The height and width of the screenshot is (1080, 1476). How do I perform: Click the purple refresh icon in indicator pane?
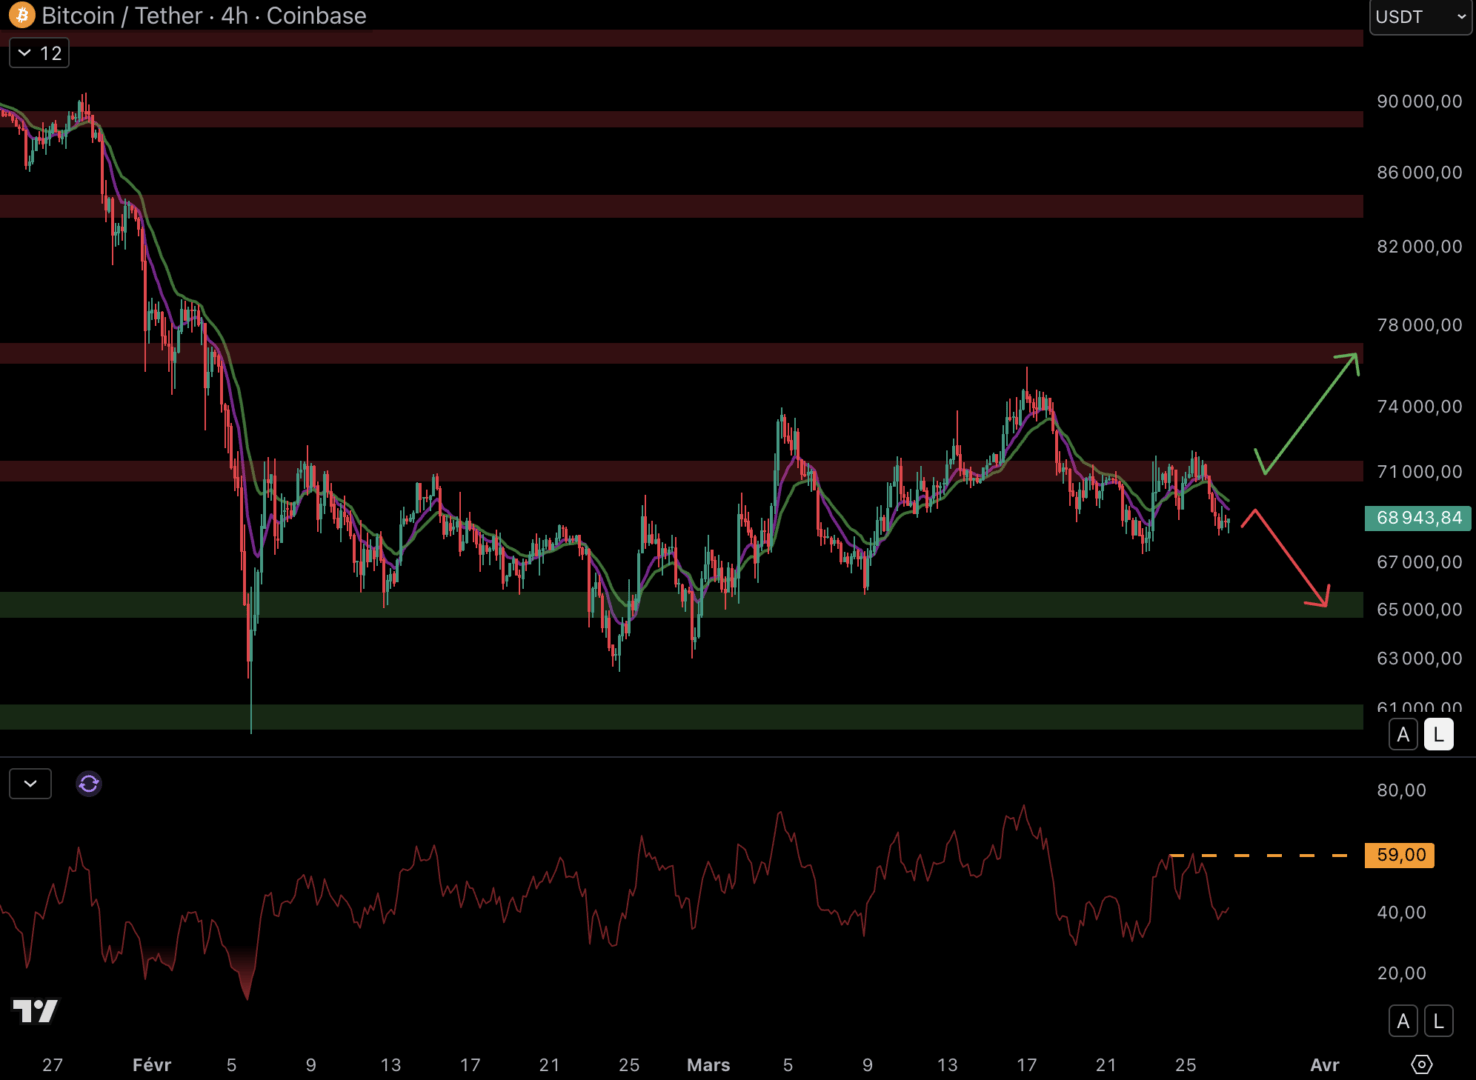[x=88, y=784]
